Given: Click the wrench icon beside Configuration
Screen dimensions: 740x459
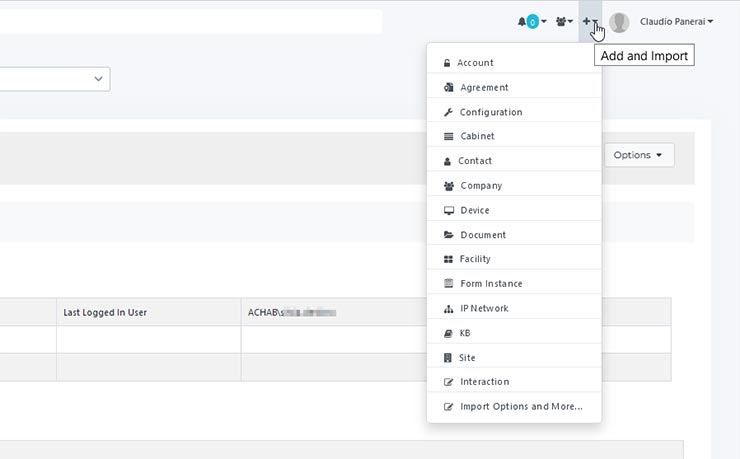Looking at the screenshot, I should pyautogui.click(x=448, y=112).
